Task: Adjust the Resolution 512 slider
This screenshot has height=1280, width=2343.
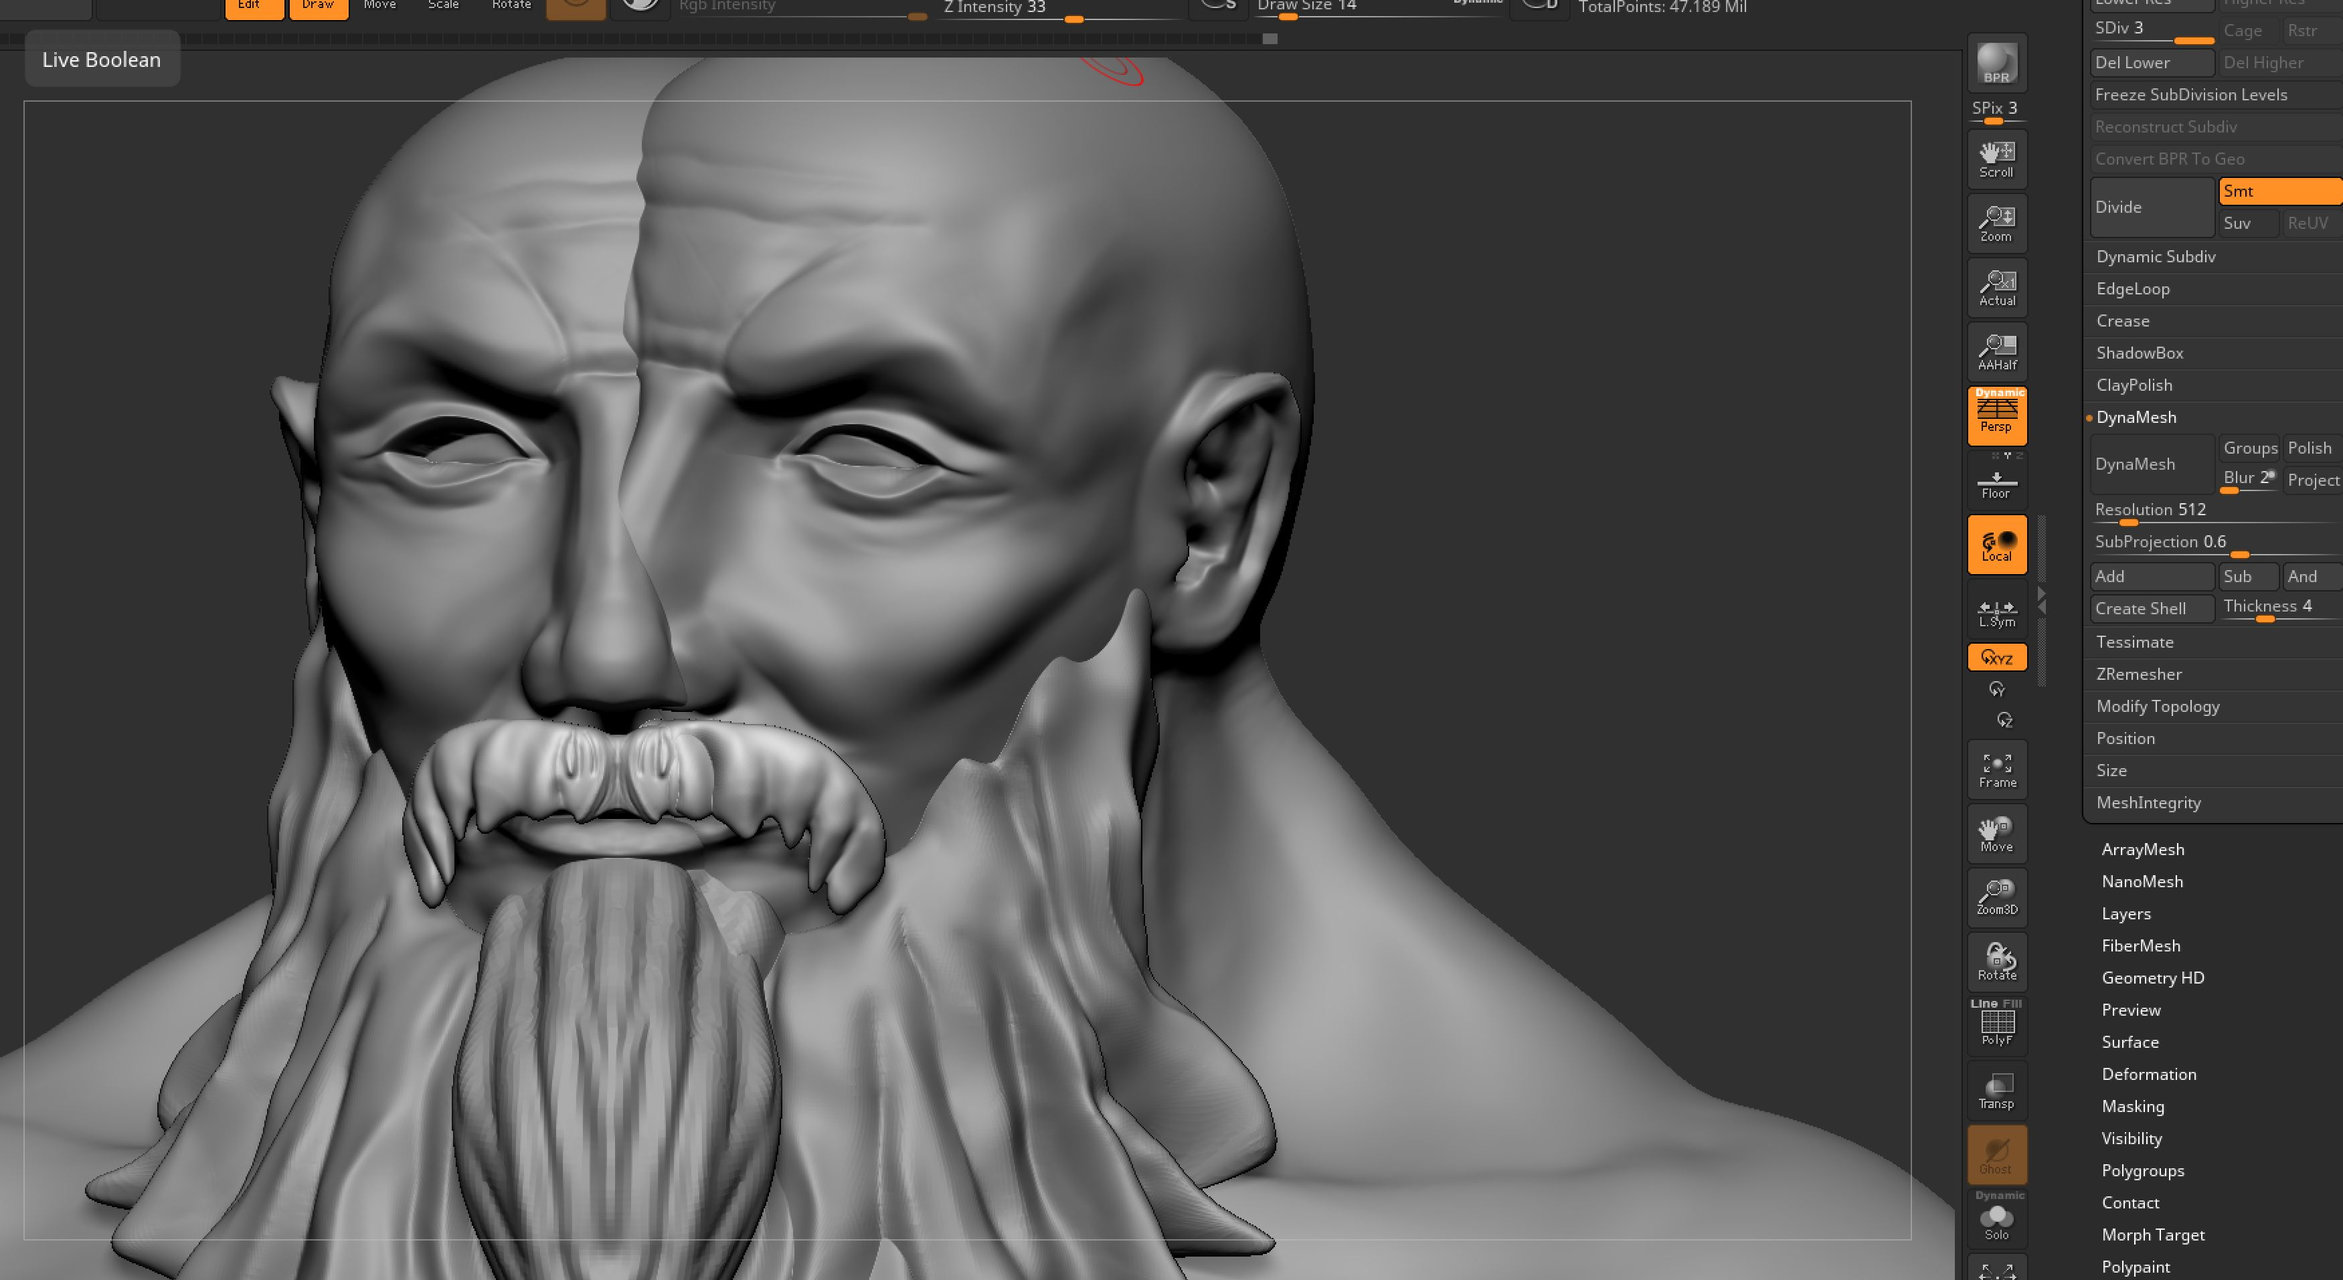Action: (2214, 511)
